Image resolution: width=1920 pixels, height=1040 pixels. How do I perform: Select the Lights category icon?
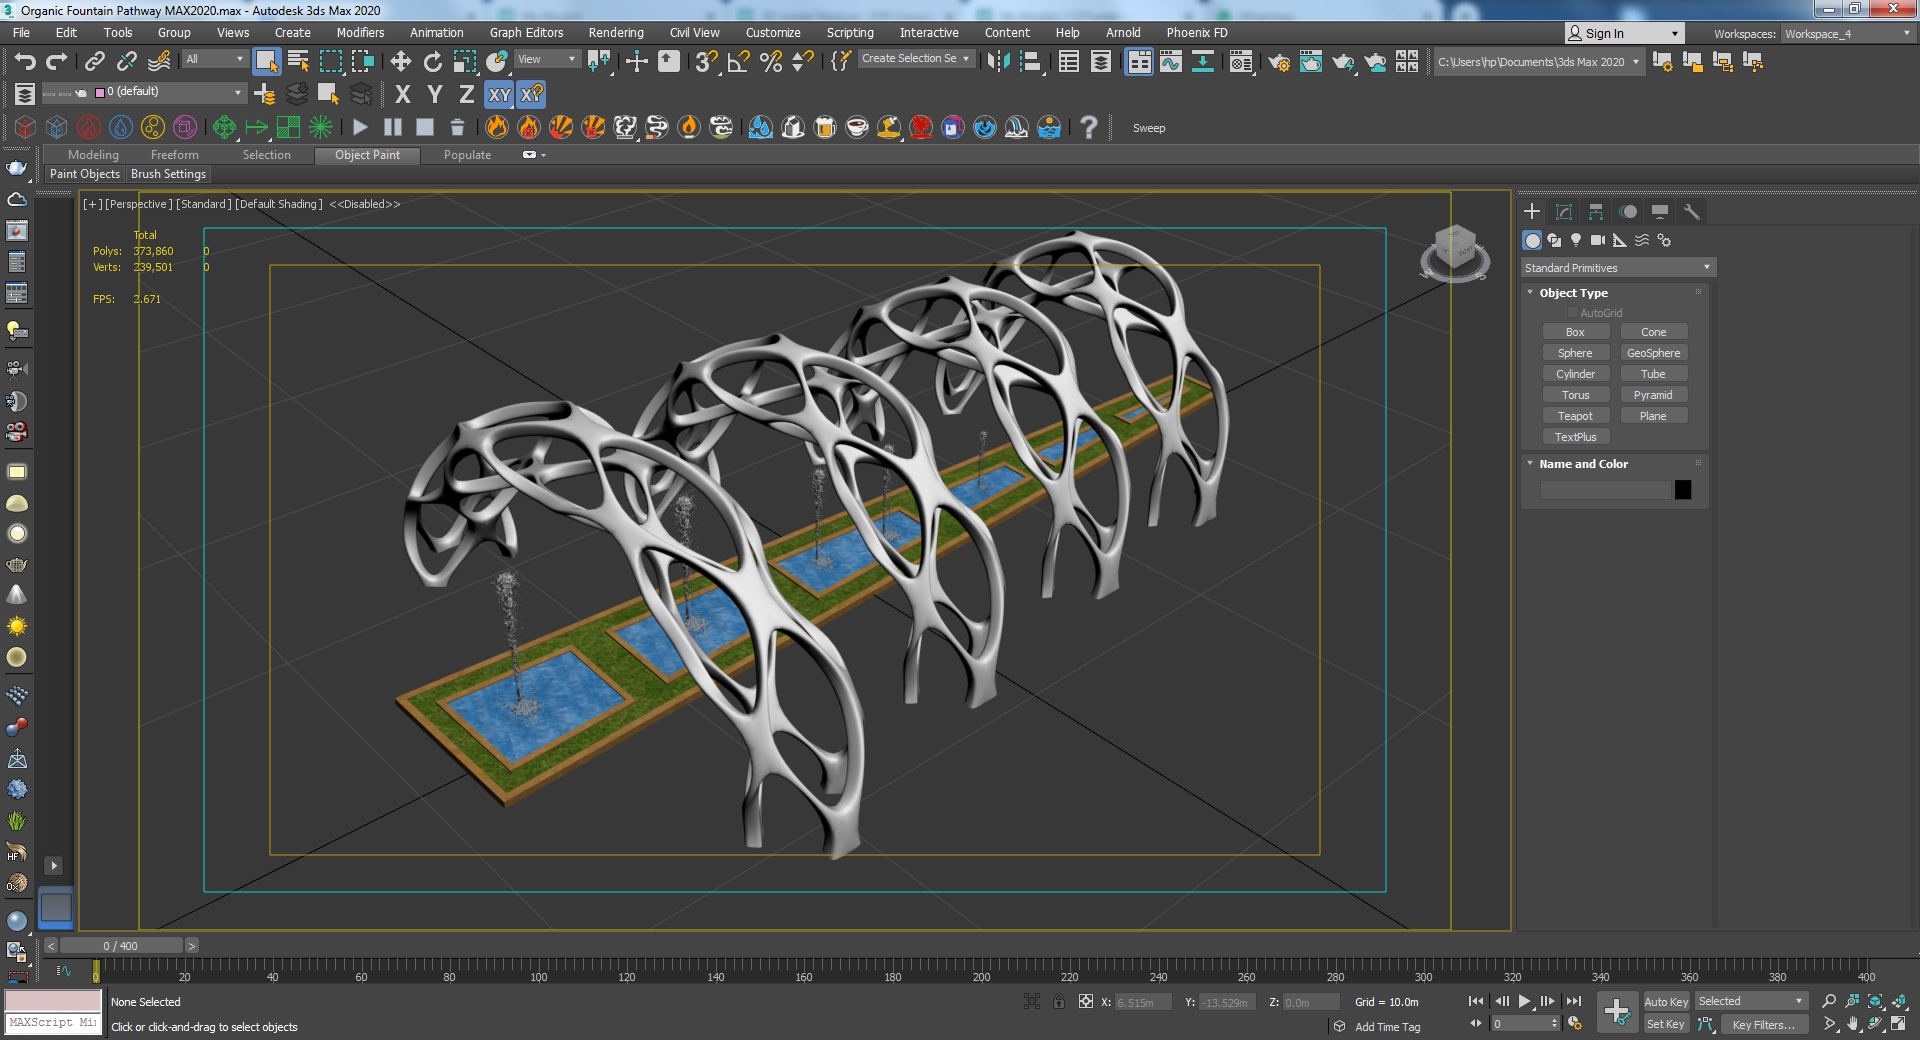1576,240
